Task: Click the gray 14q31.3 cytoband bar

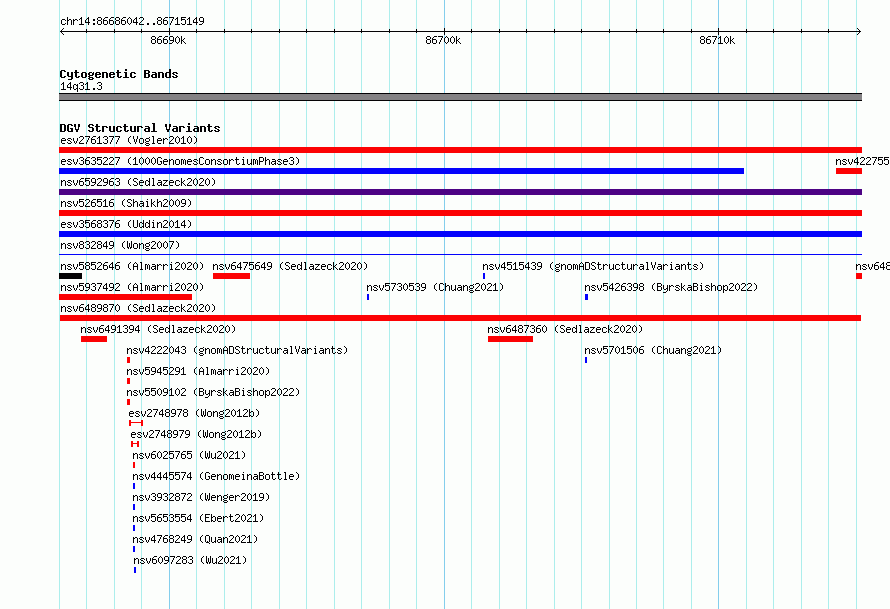Action: pos(460,97)
